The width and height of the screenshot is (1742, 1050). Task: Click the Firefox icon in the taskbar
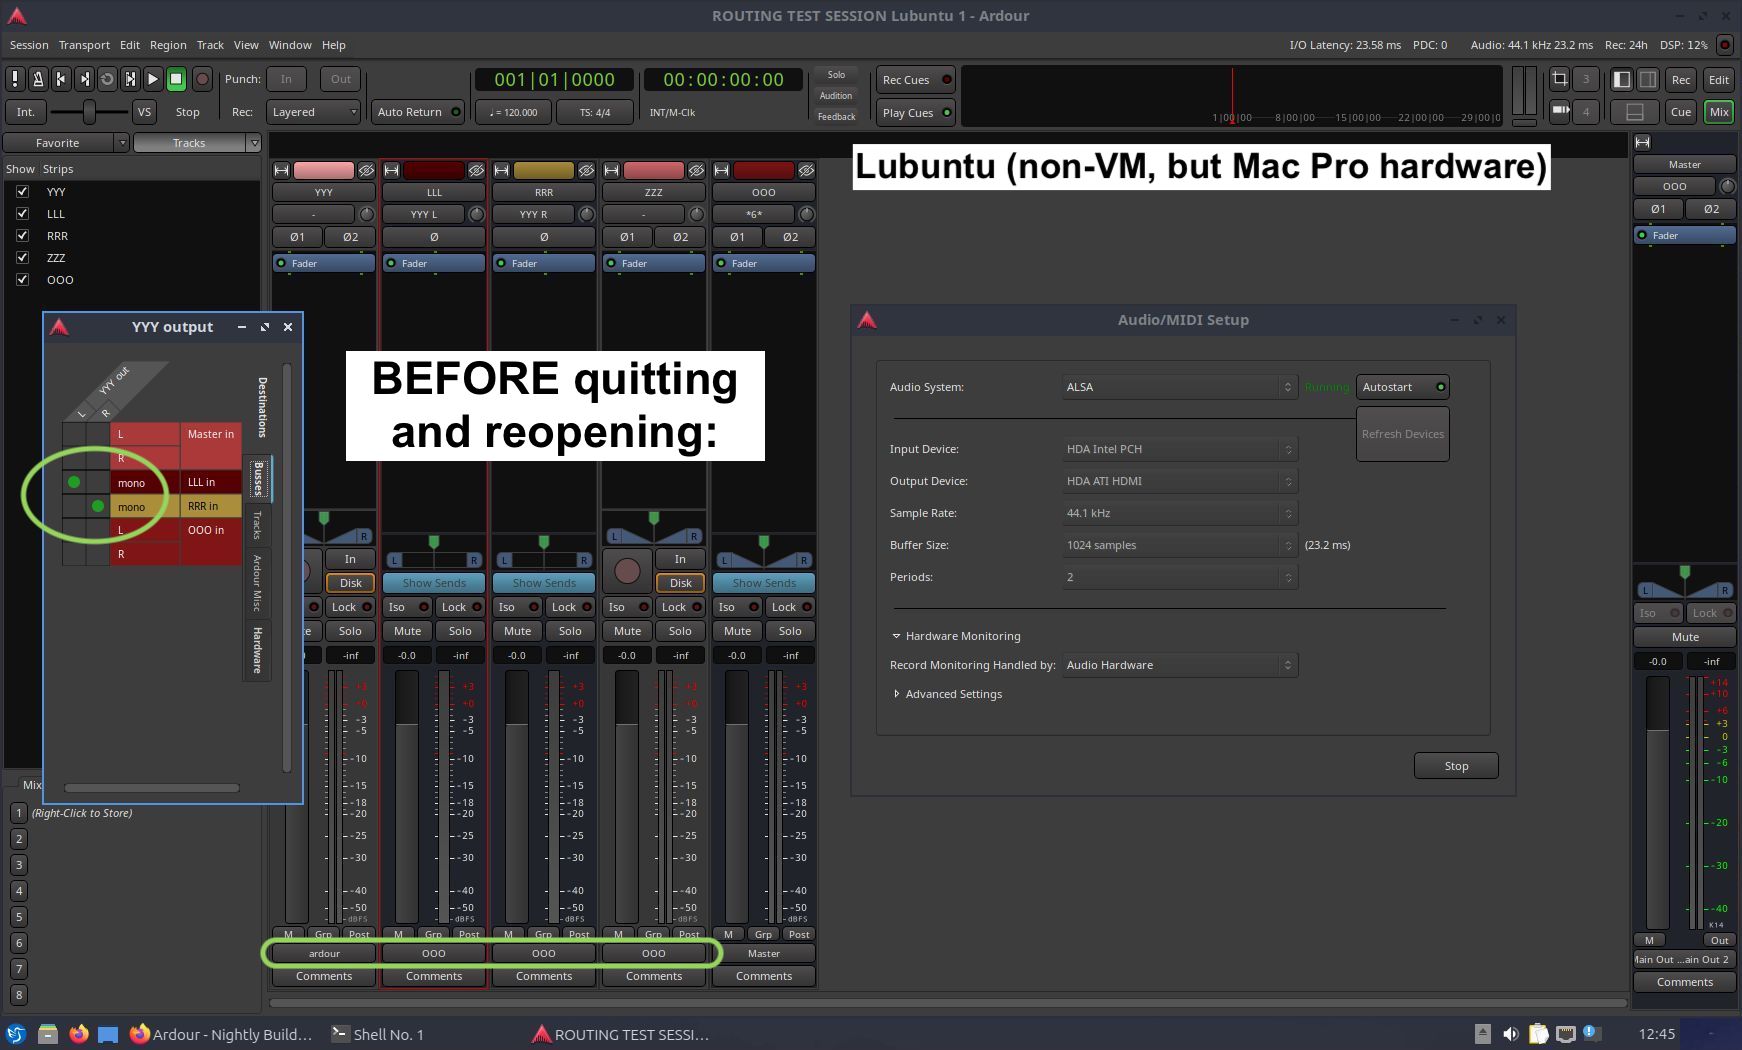click(x=78, y=1034)
